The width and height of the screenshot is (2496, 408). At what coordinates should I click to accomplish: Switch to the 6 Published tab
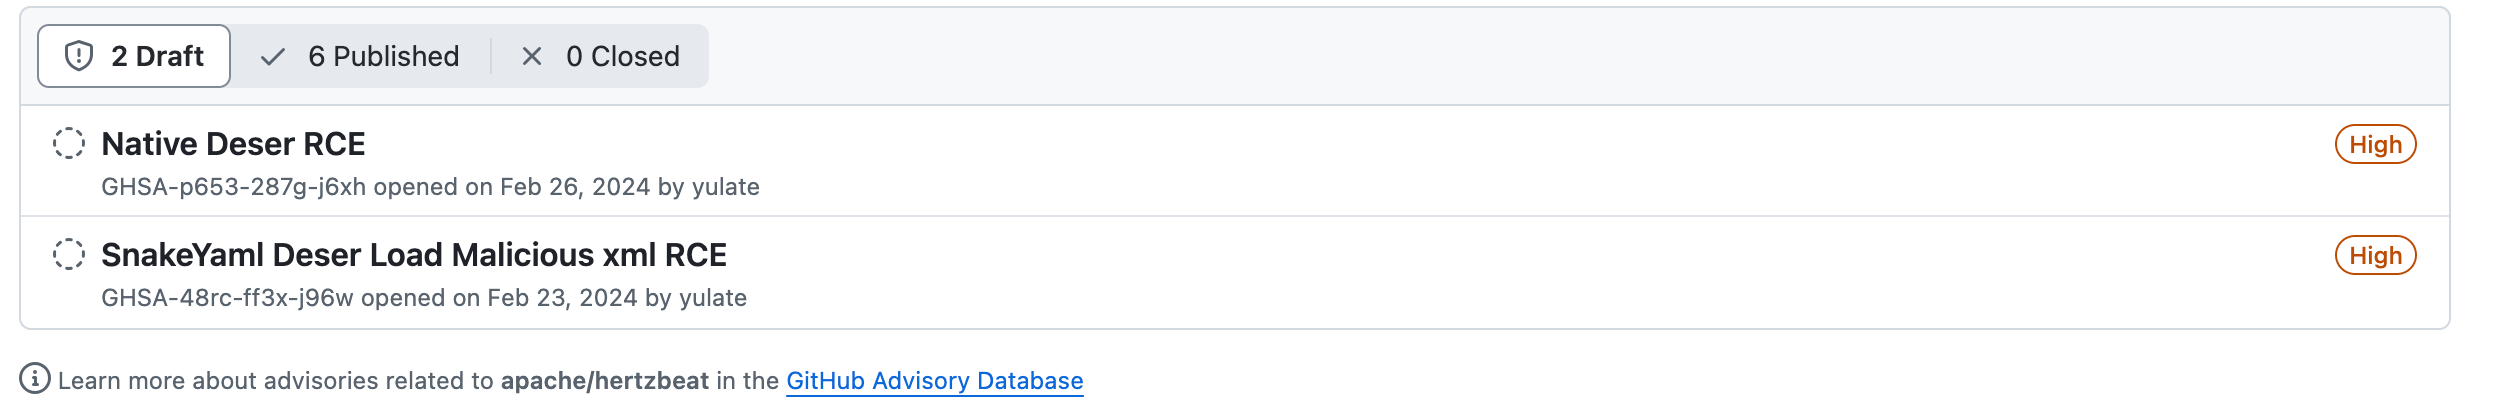361,56
